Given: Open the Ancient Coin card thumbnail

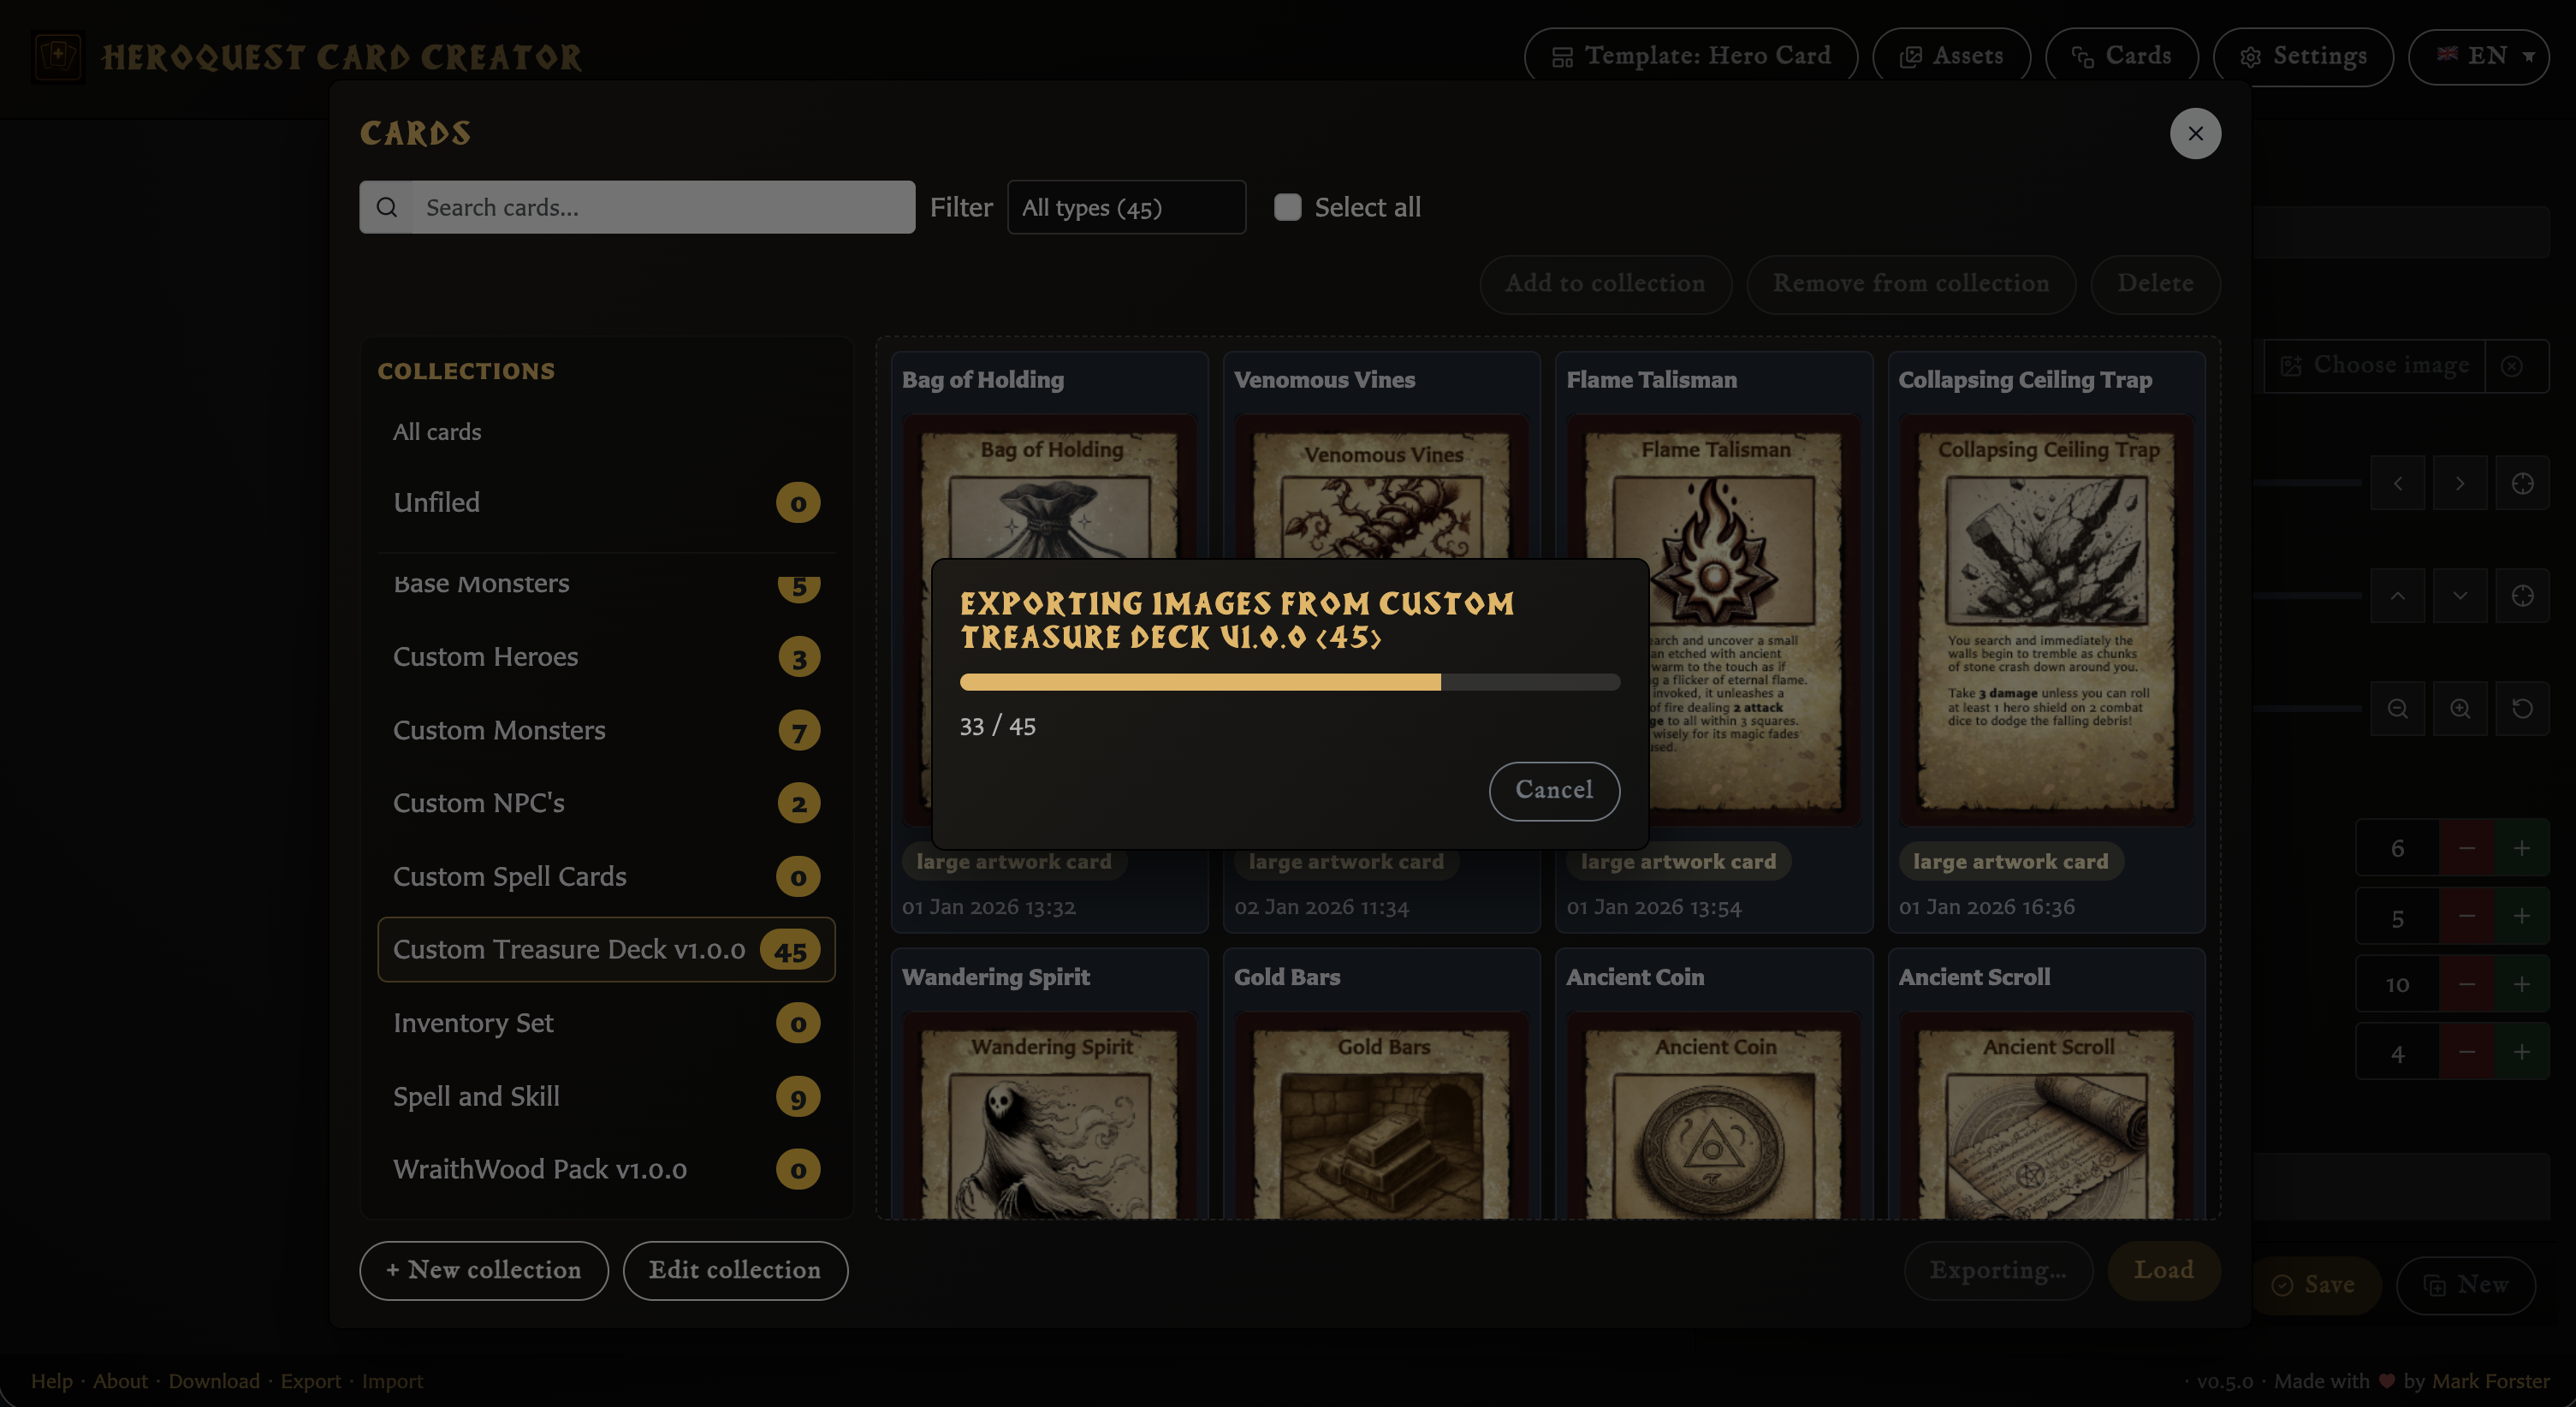Looking at the screenshot, I should click(x=1714, y=1115).
